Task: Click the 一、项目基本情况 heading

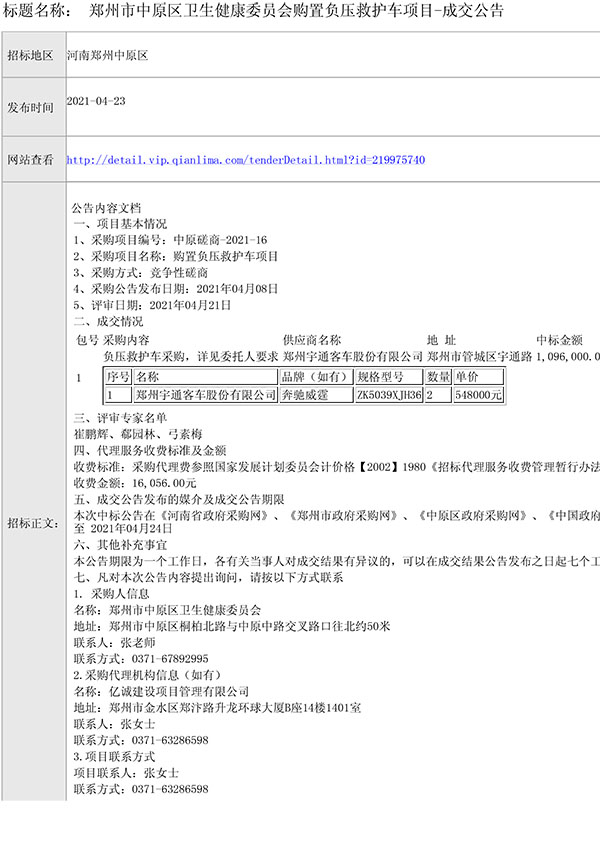Action: 120,224
